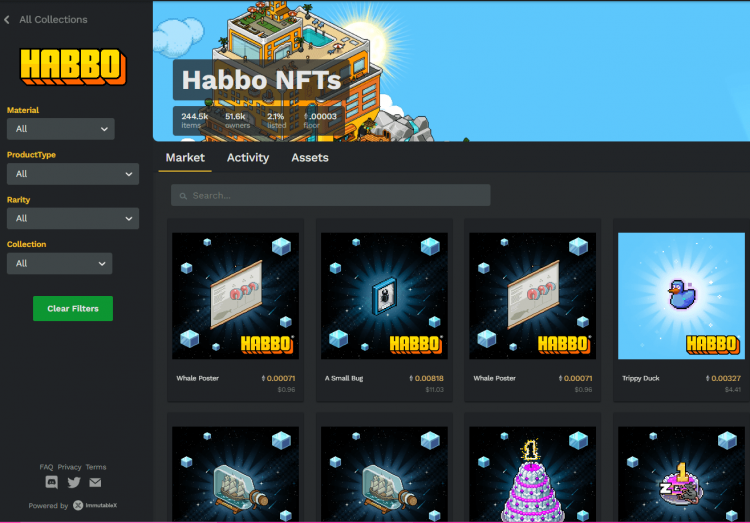Image resolution: width=750 pixels, height=523 pixels.
Task: Open the Rarity dropdown
Action: click(x=73, y=218)
